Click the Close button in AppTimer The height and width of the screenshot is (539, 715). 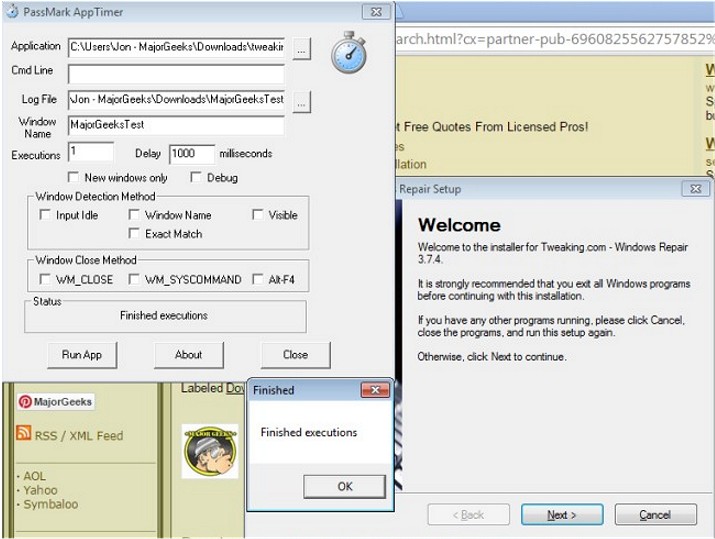coord(295,355)
